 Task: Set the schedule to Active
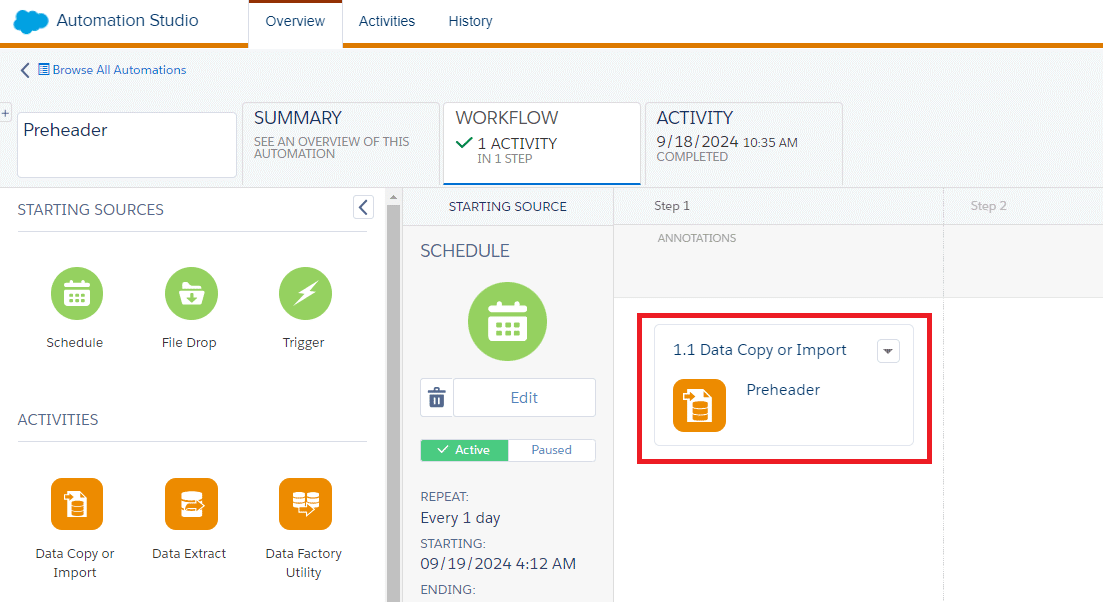pos(464,450)
